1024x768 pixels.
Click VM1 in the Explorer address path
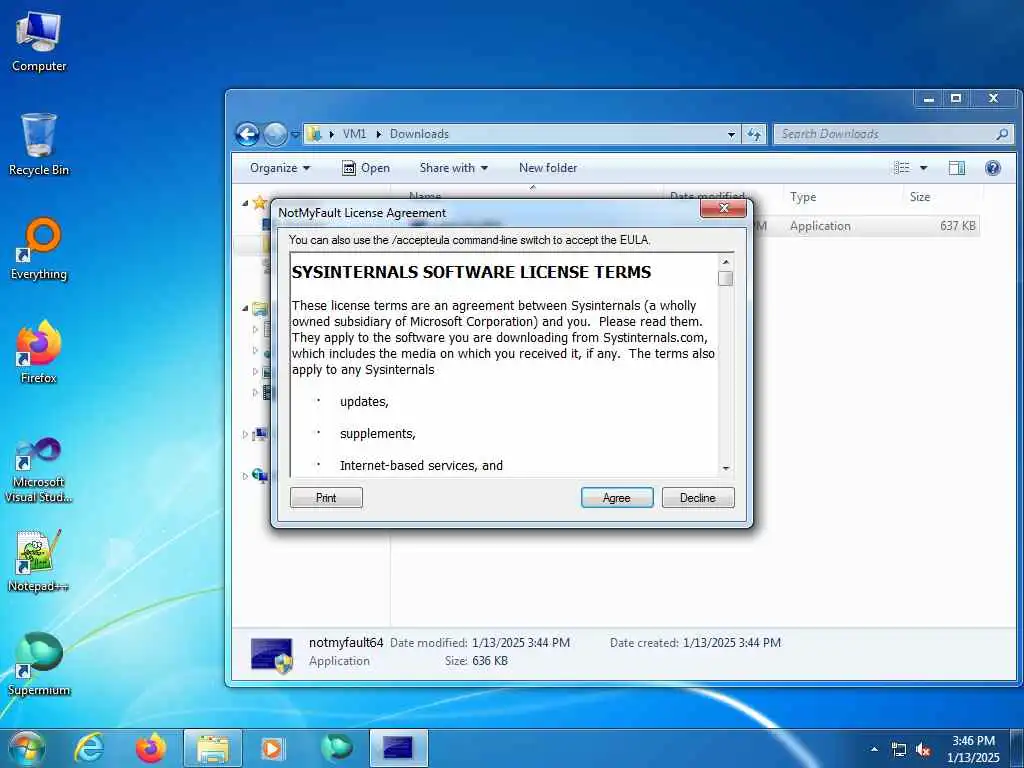click(x=354, y=134)
